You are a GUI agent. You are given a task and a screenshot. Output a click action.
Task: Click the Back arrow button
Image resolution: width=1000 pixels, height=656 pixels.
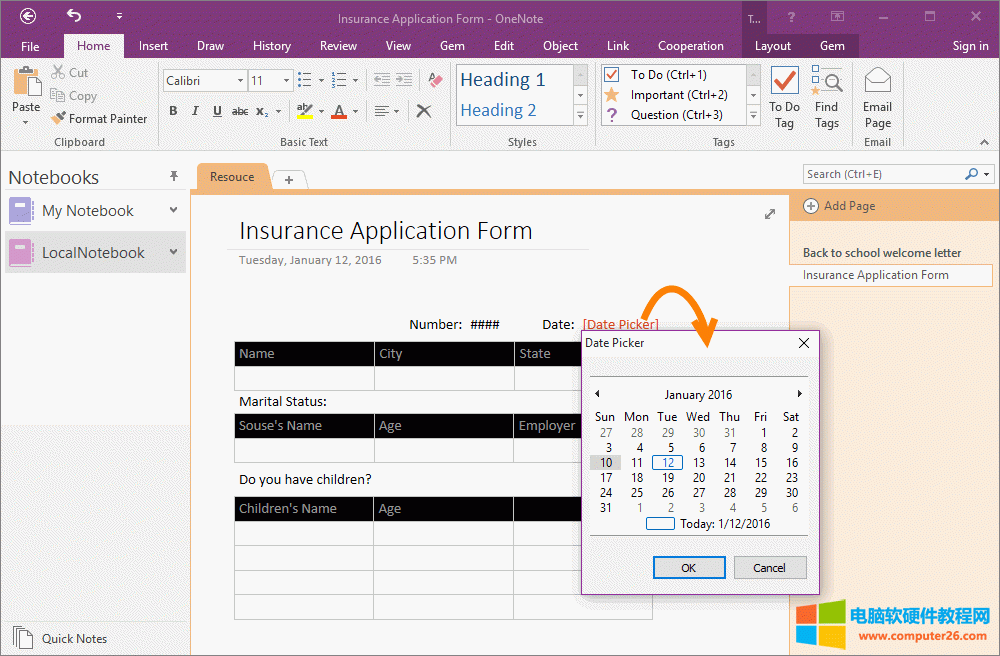(x=28, y=16)
